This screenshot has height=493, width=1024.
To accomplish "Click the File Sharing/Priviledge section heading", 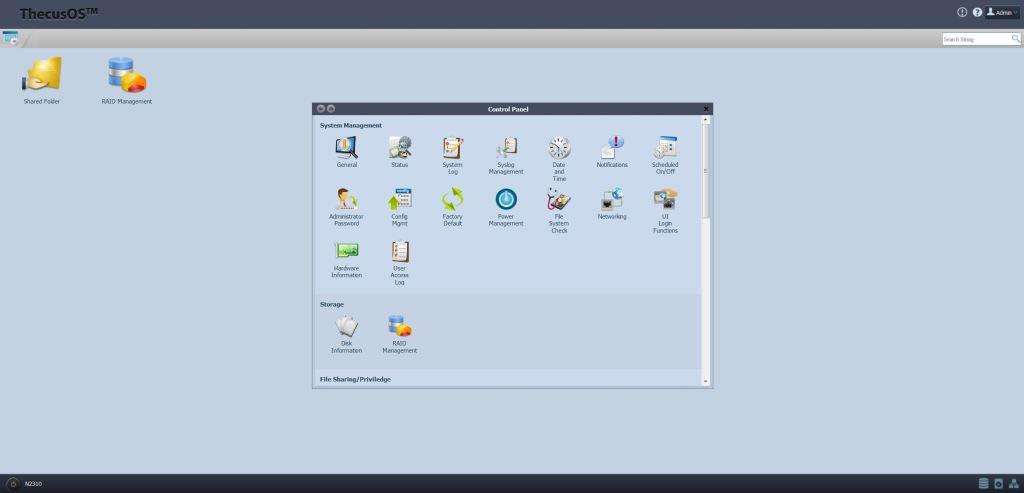I will 355,379.
